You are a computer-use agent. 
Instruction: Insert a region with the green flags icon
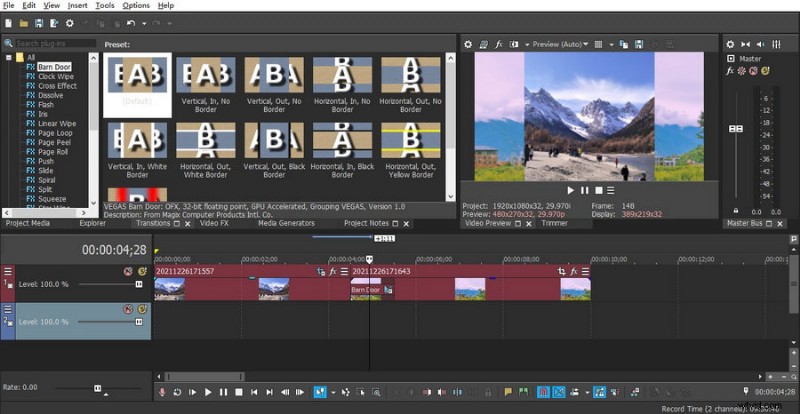[x=523, y=392]
